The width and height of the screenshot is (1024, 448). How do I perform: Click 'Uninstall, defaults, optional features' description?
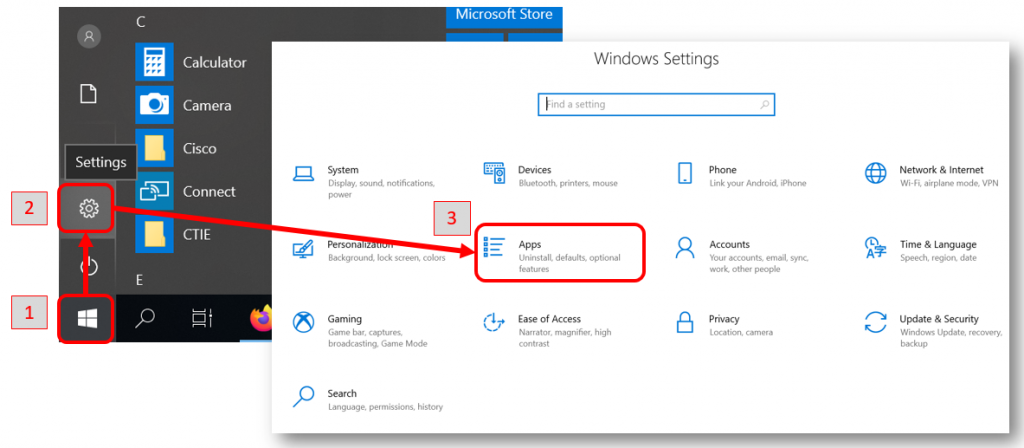click(x=569, y=263)
